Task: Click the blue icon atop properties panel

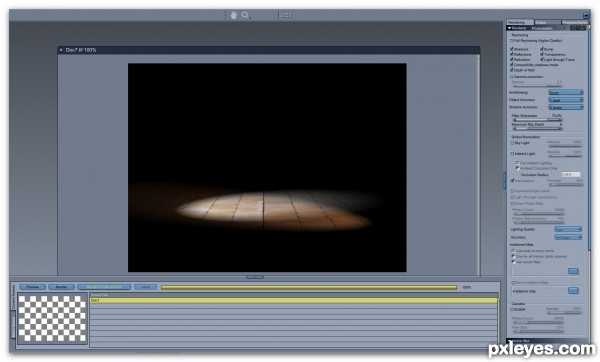Action: 586,15
